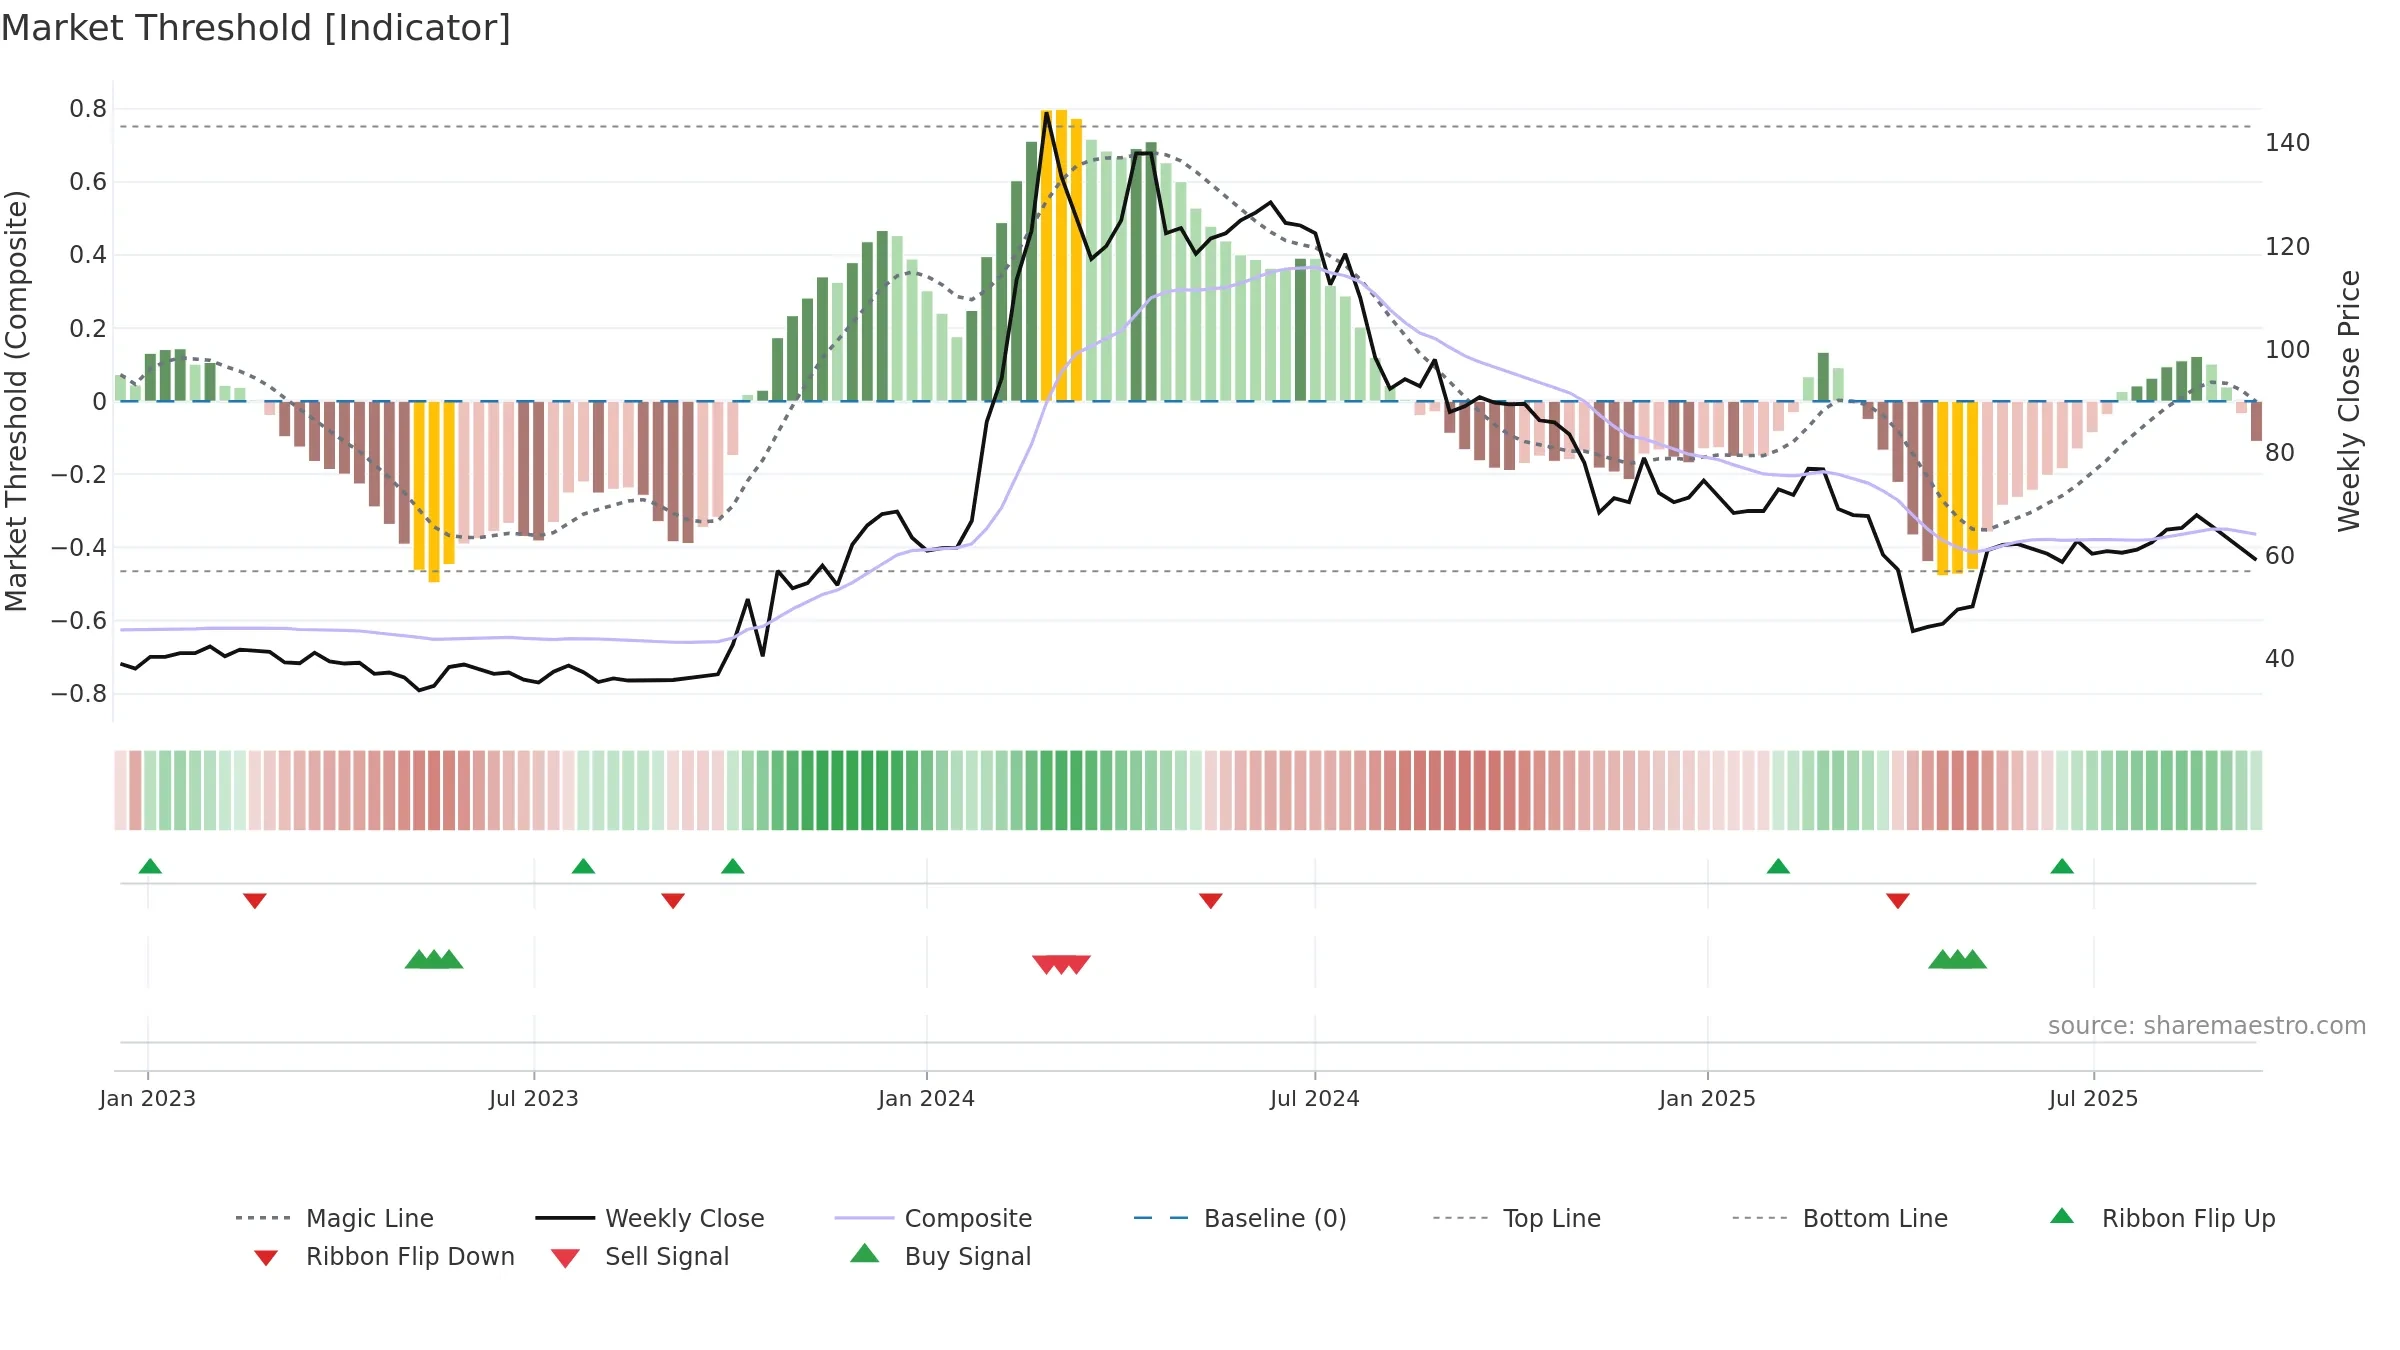Toggle the Magic Line legend entry
Image resolution: width=2400 pixels, height=1350 pixels.
[x=334, y=1218]
